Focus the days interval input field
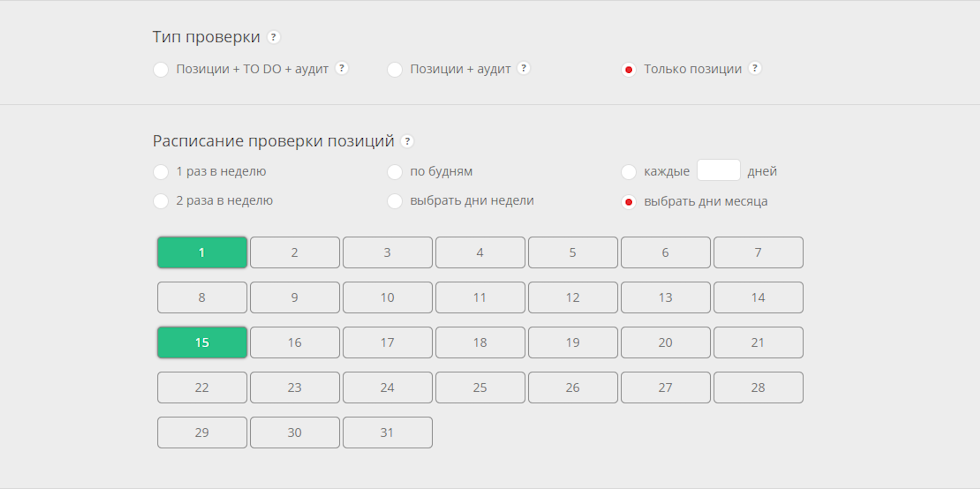Screen dimensions: 980x489 click(719, 171)
